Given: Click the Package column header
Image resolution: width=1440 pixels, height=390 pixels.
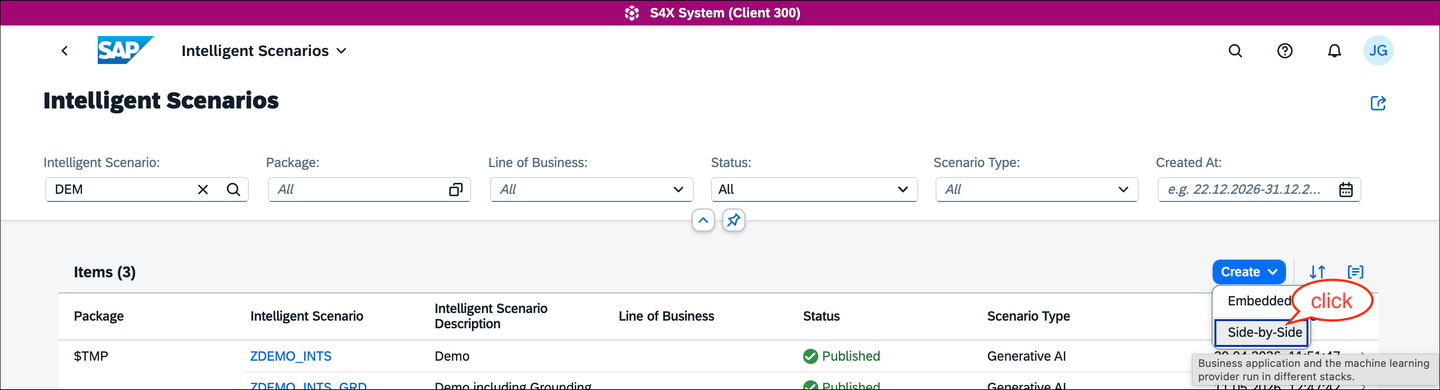Looking at the screenshot, I should click(x=99, y=316).
